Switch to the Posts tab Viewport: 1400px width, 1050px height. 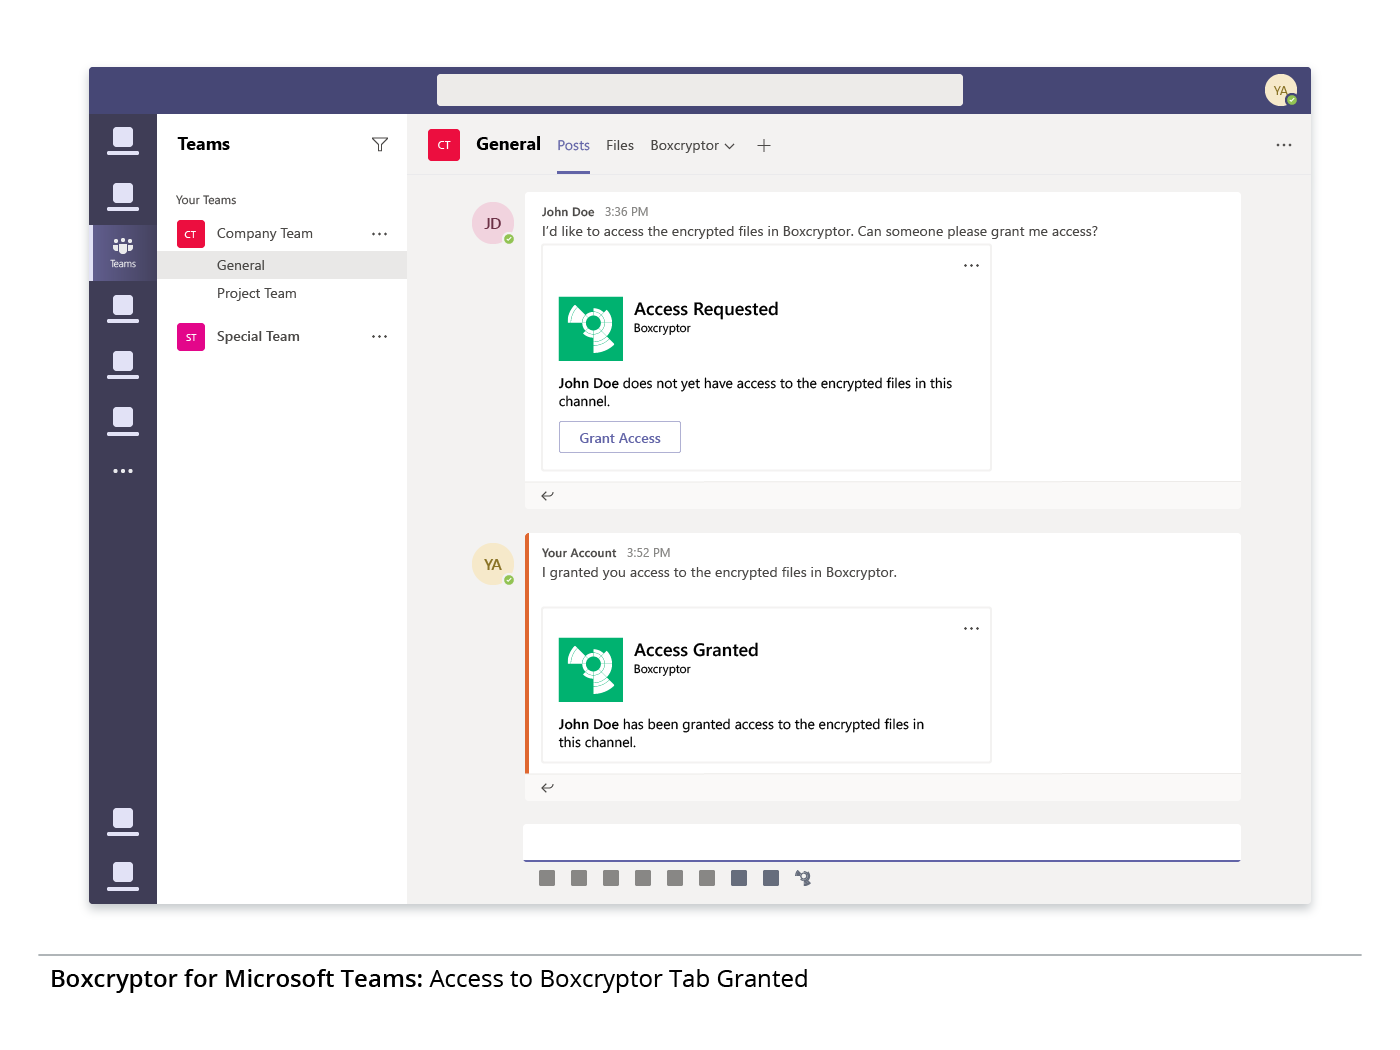(574, 145)
